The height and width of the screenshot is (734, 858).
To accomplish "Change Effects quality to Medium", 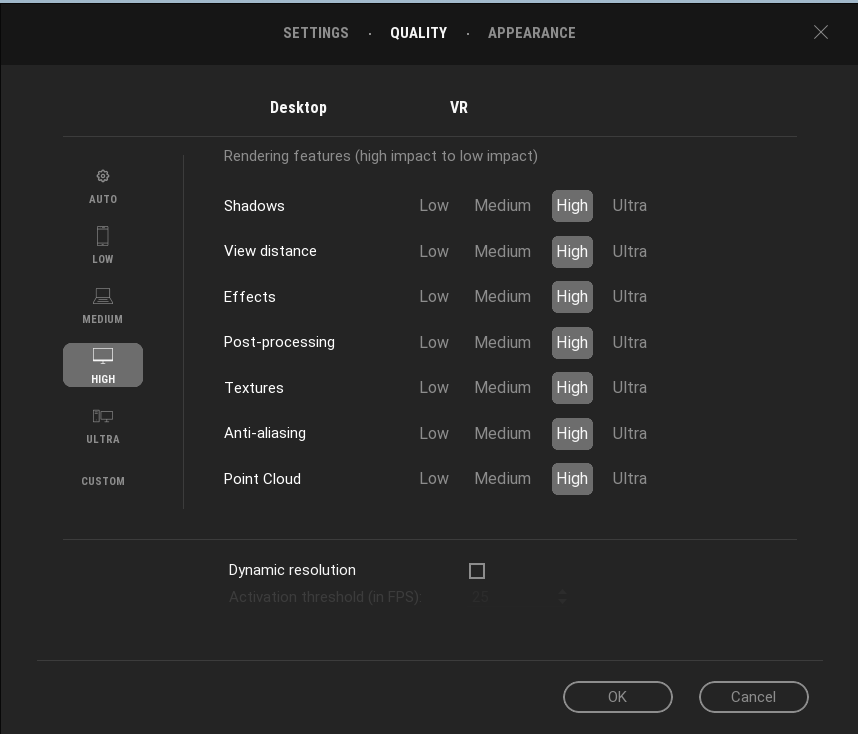I will 502,297.
